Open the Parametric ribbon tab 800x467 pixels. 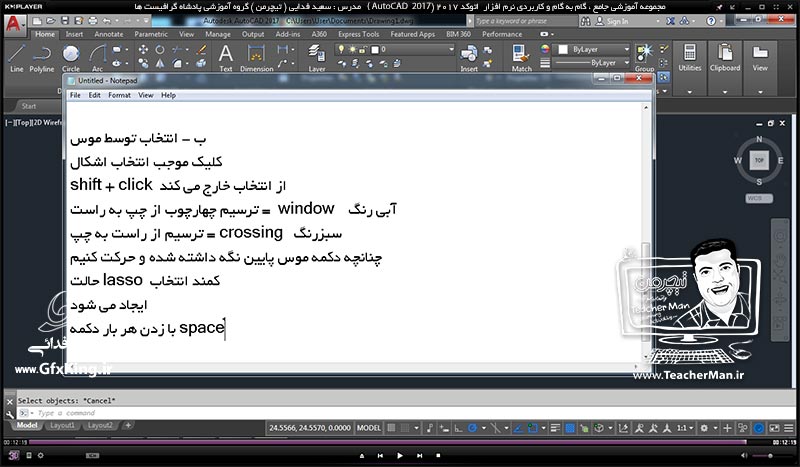151,34
